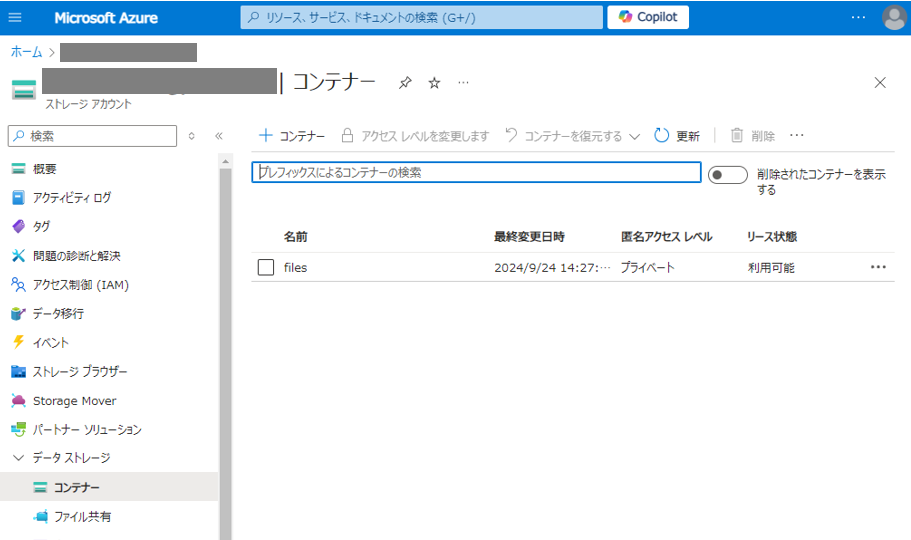Open the Azure portal hamburger menu

tap(15, 17)
